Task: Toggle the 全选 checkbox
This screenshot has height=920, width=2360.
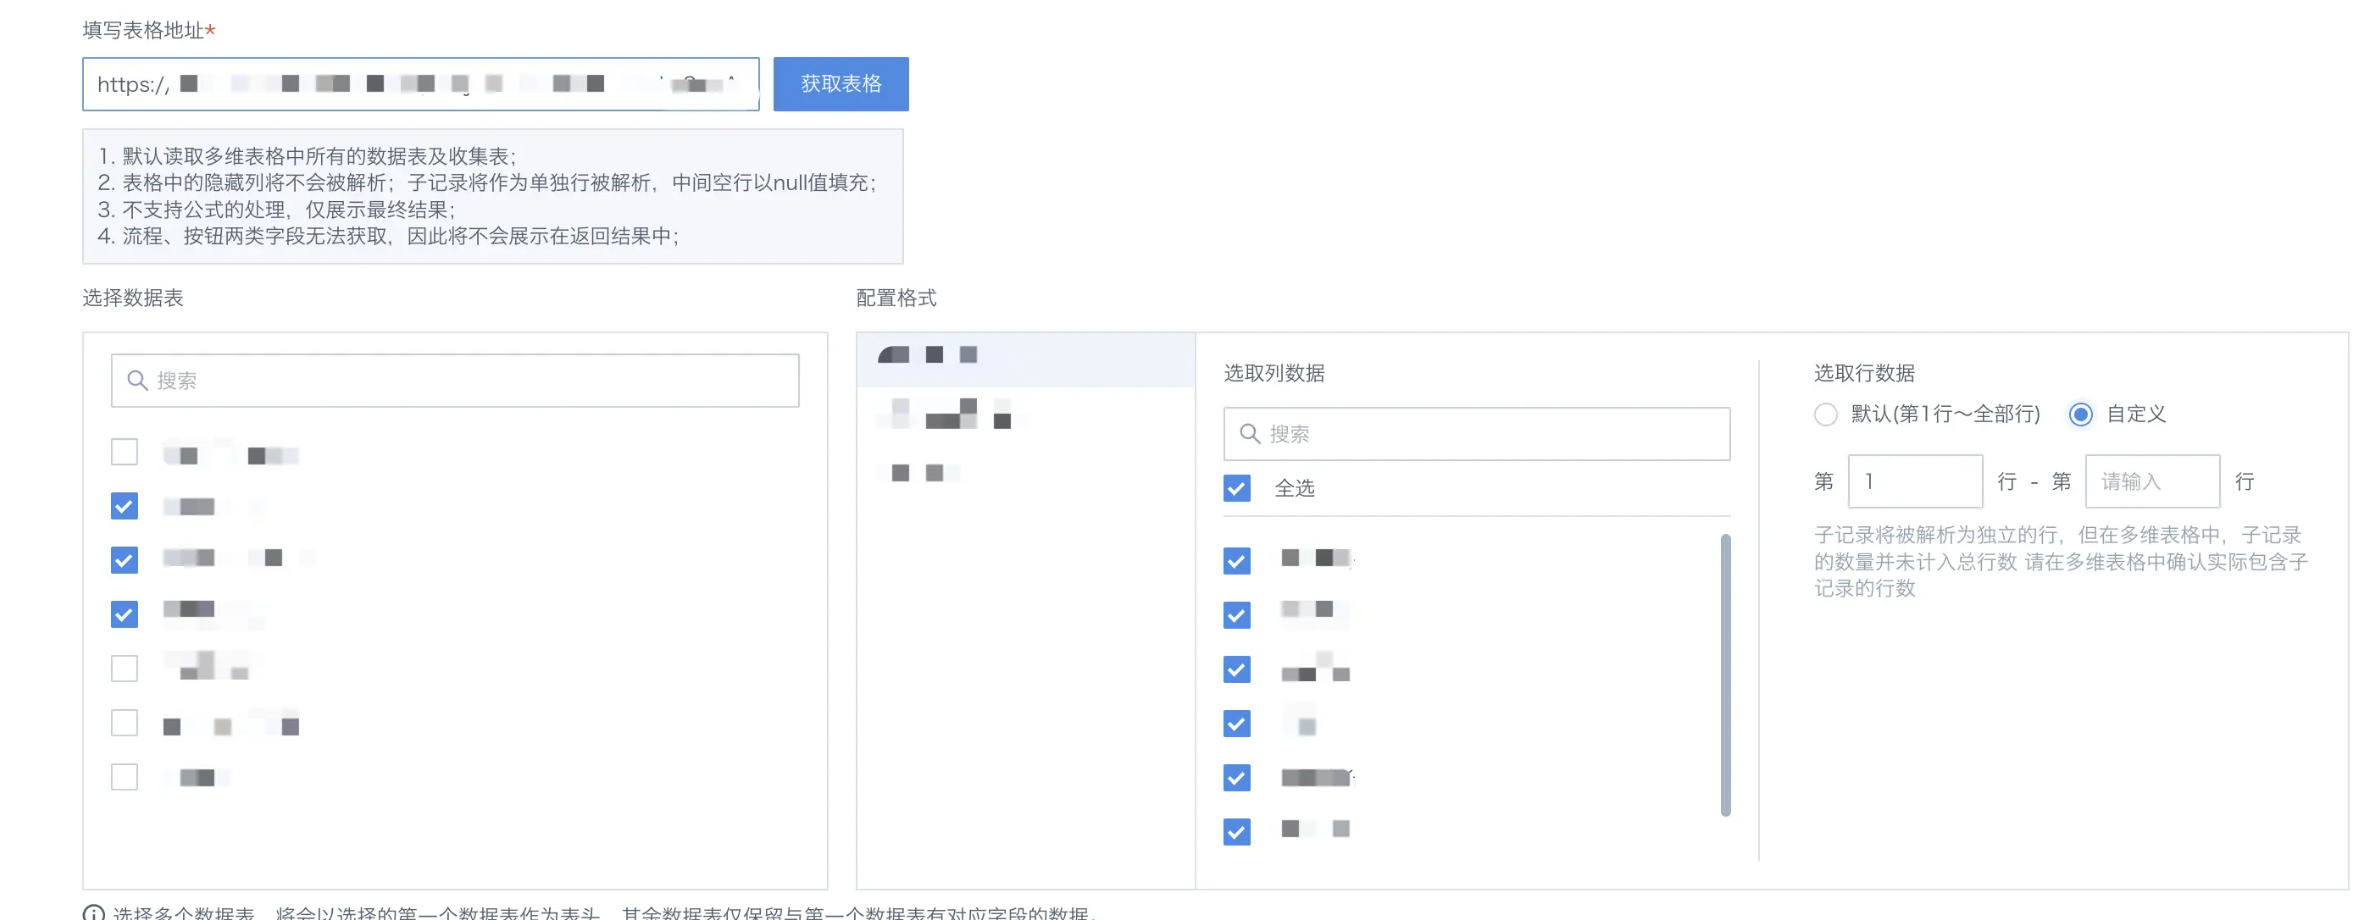Action: click(1237, 488)
